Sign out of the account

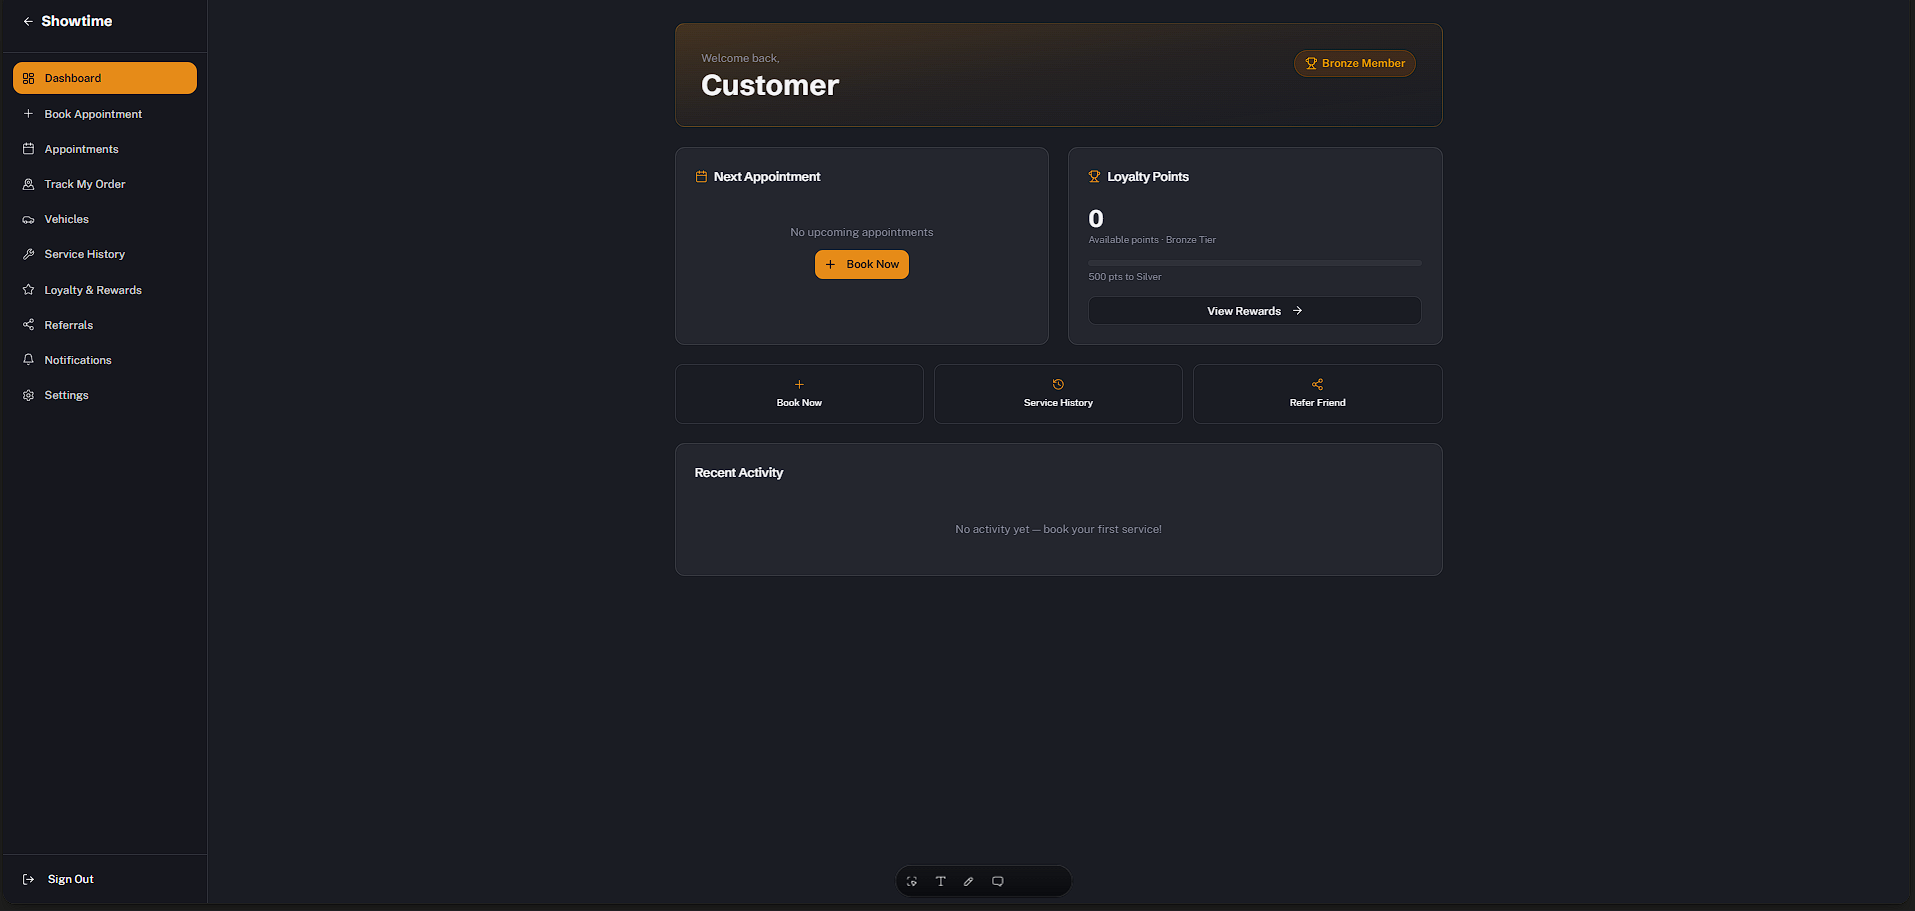coord(59,879)
